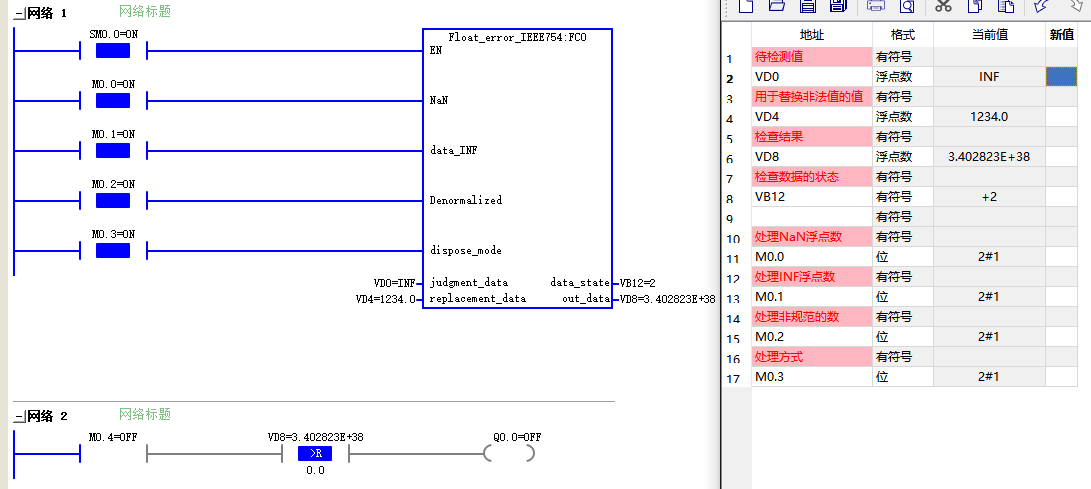Click the Save toolbar icon
The height and width of the screenshot is (489, 1091).
[807, 6]
